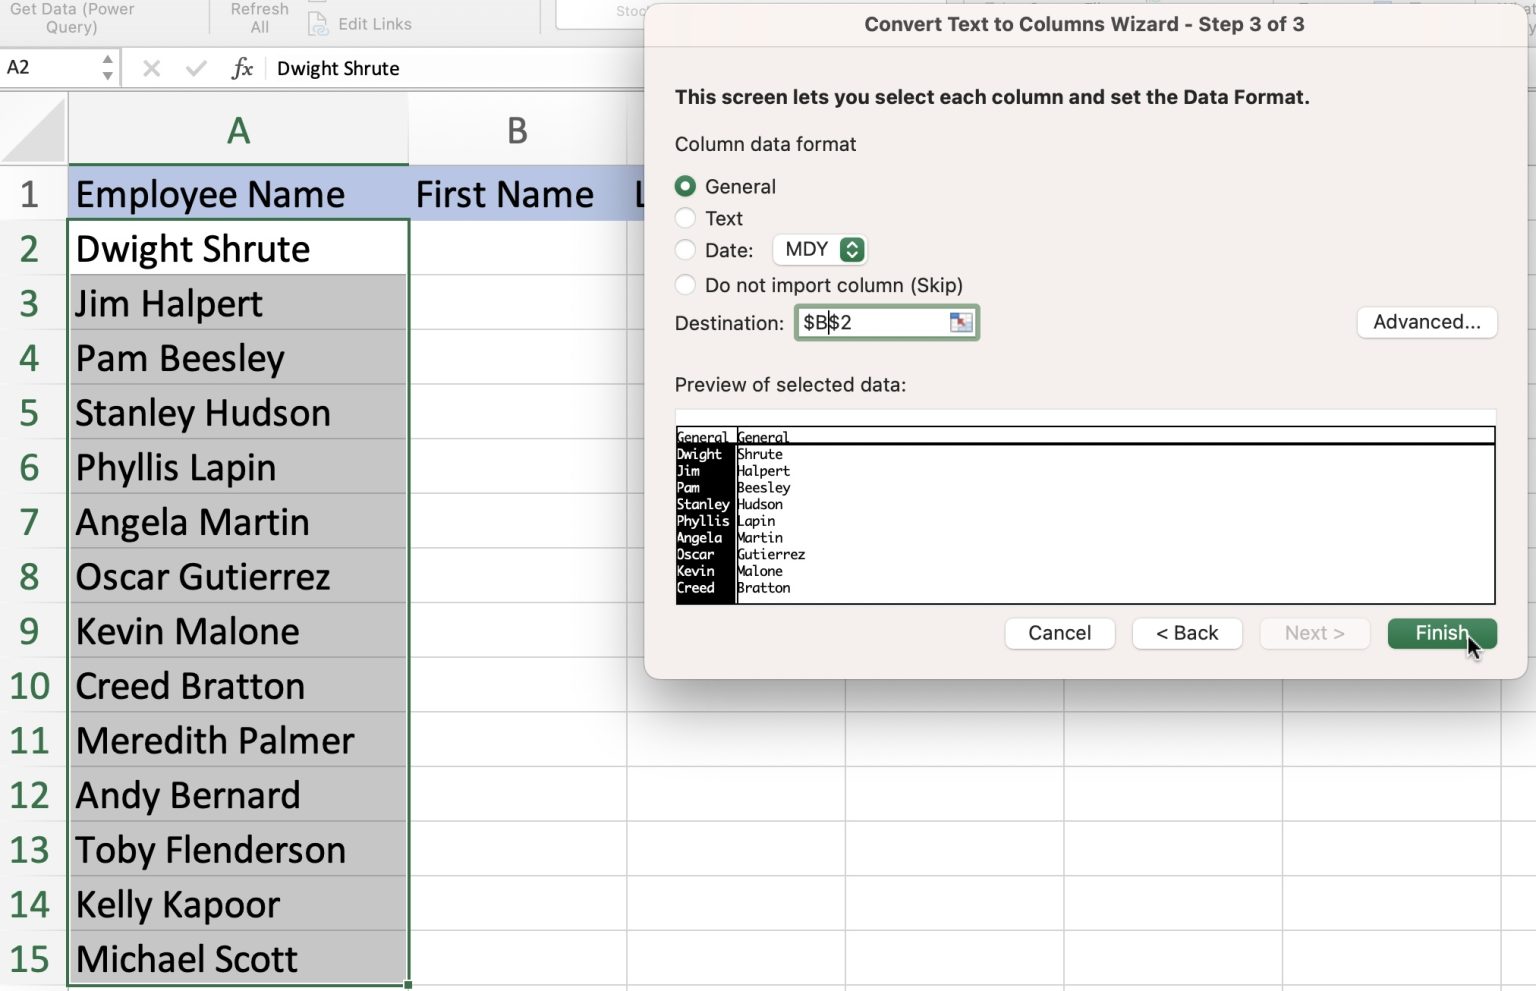The width and height of the screenshot is (1536, 991).
Task: Select the Text data format radio button
Action: click(685, 218)
